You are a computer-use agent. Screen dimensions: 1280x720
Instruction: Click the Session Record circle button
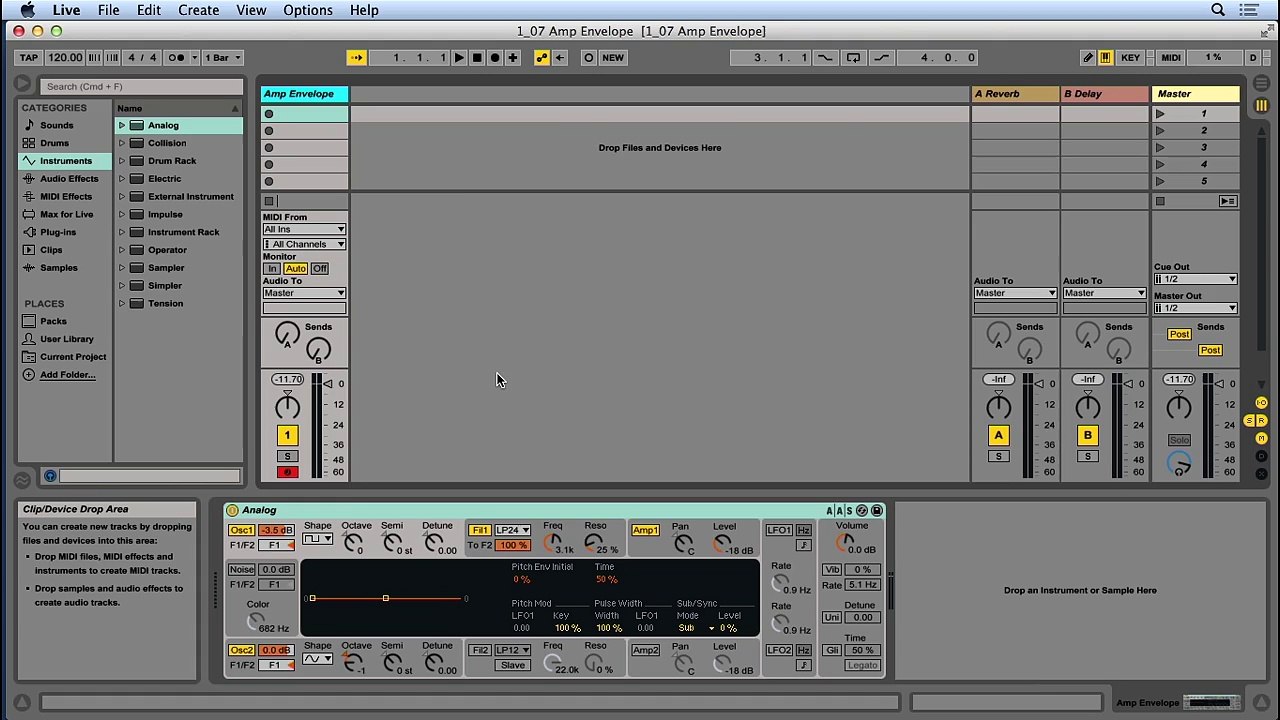[x=589, y=58]
